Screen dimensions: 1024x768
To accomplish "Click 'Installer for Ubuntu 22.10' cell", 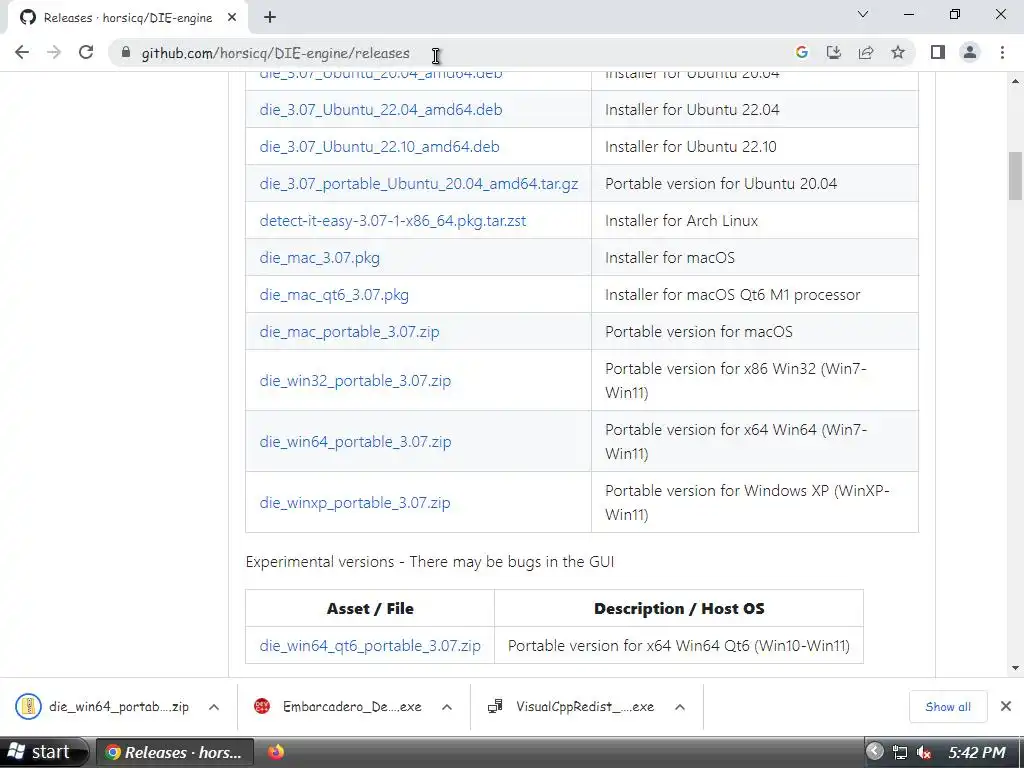I will (755, 147).
